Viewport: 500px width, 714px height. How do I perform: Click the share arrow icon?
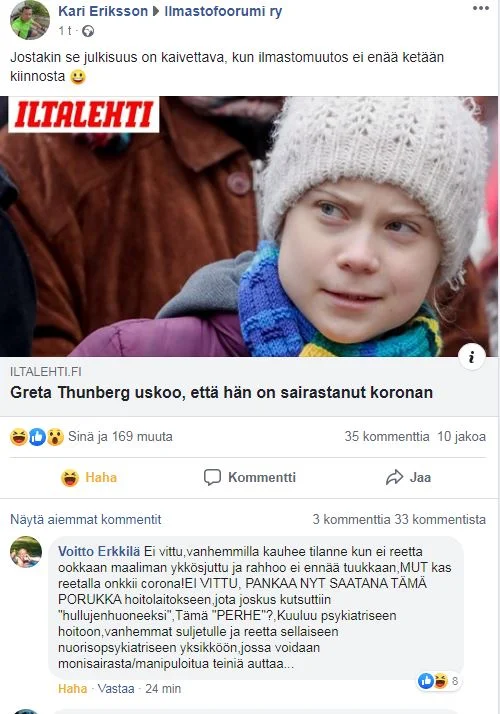394,477
